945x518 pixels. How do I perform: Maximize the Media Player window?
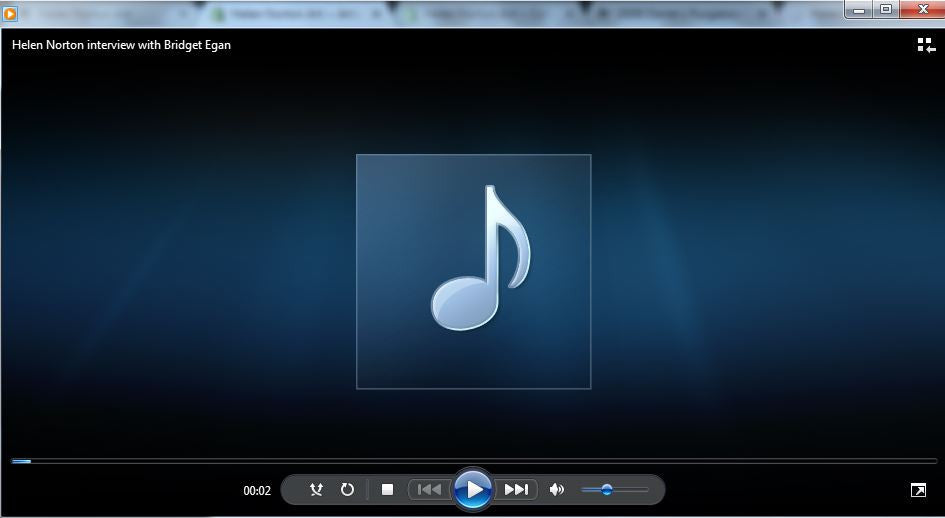coord(885,10)
